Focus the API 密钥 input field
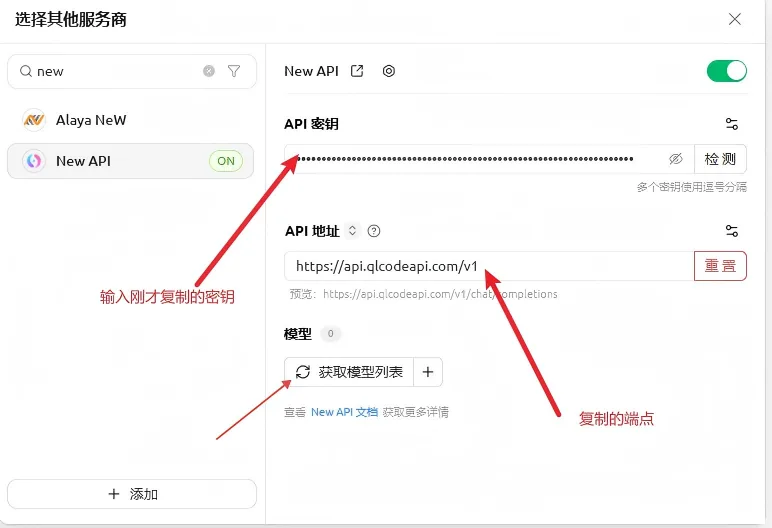772x528 pixels. click(489, 159)
